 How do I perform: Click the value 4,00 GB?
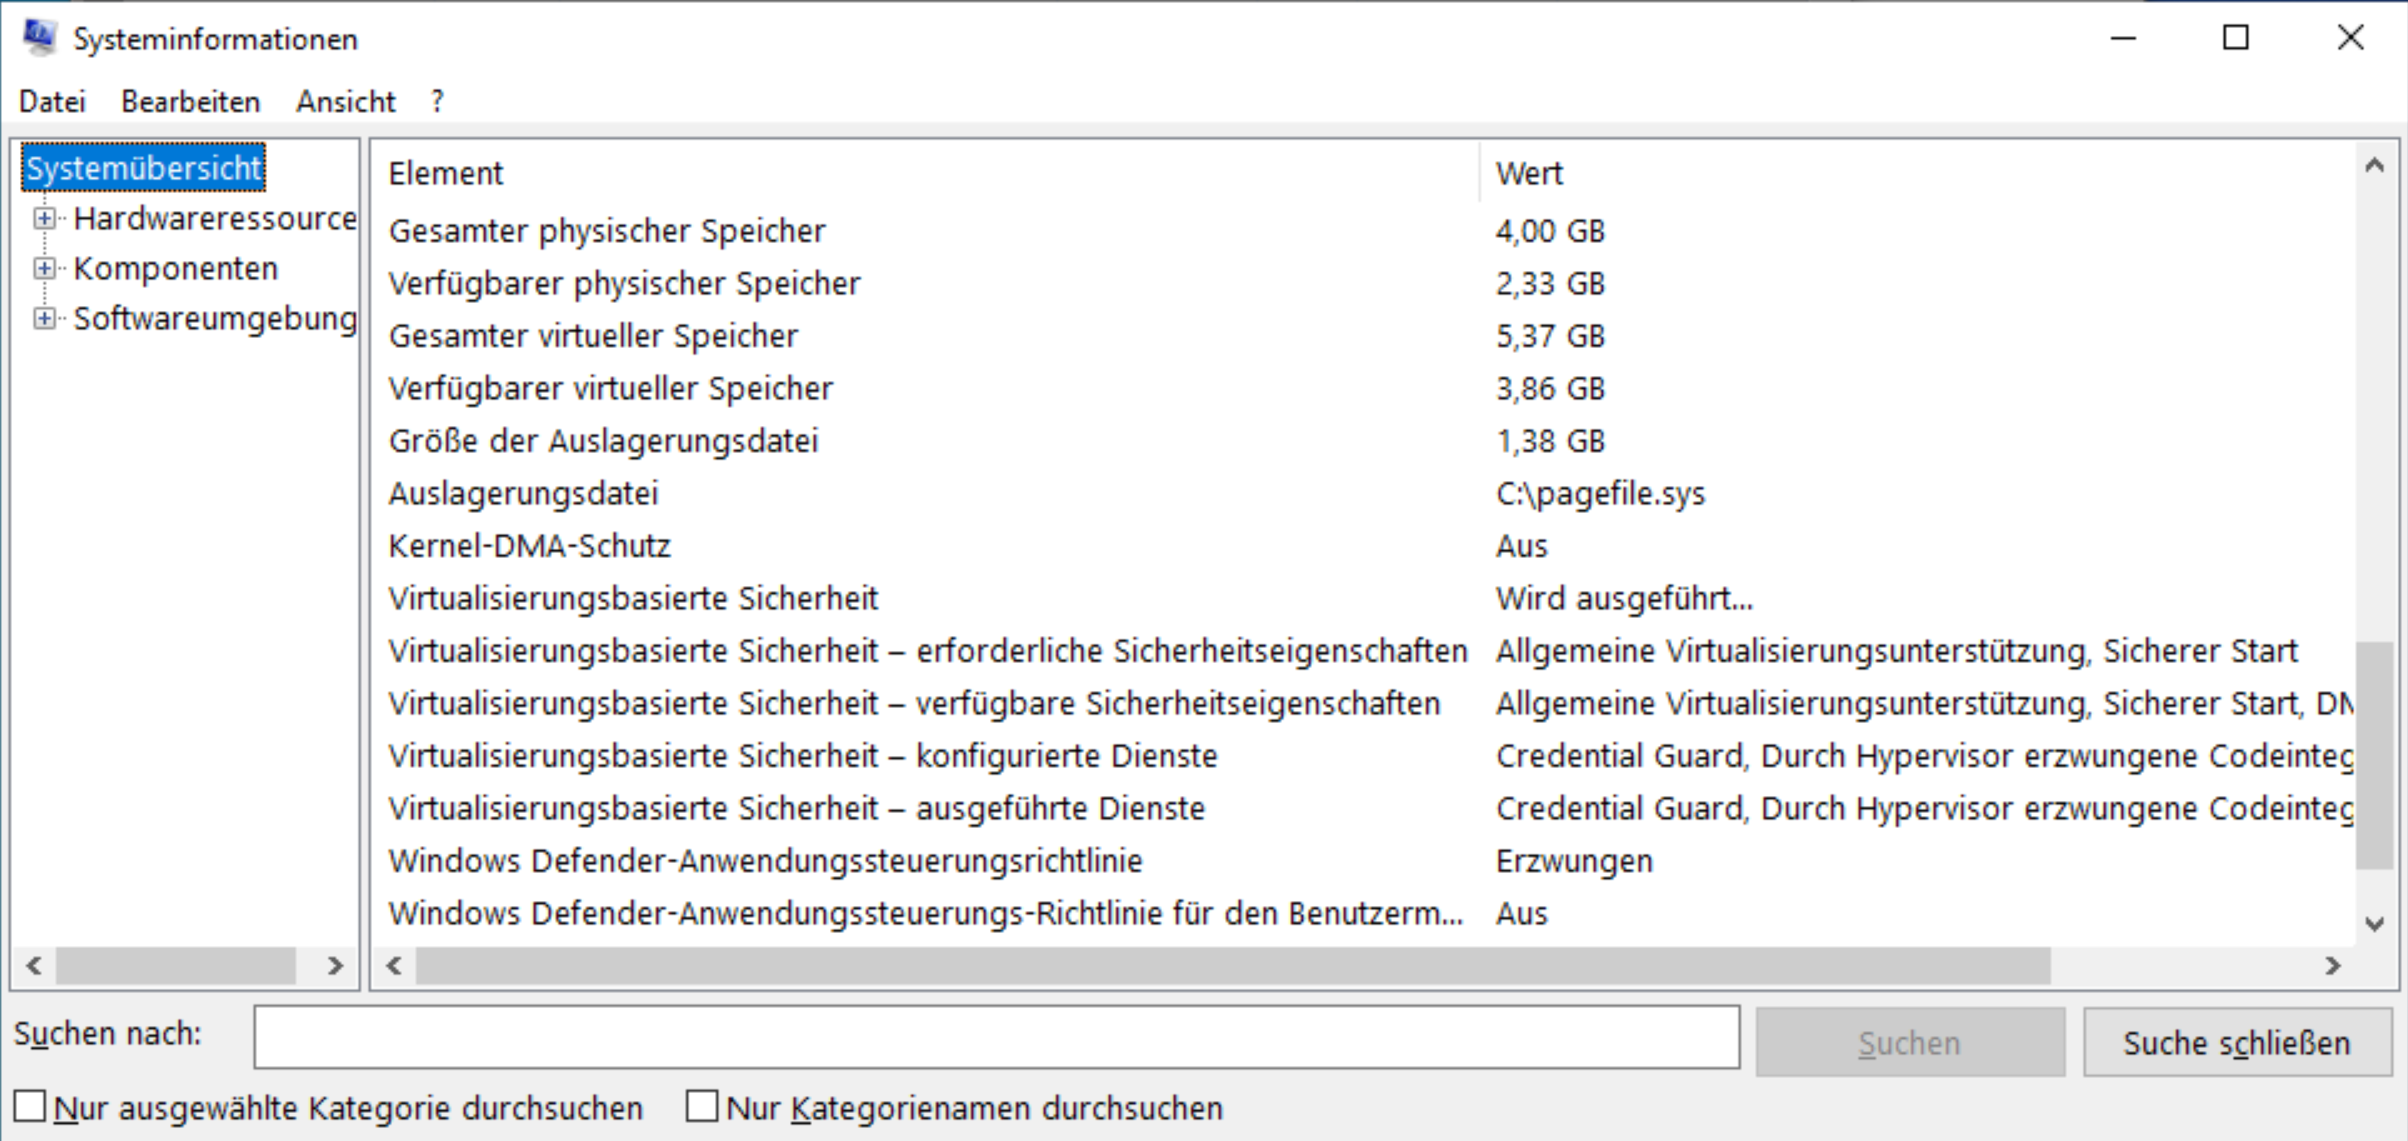(x=1550, y=231)
